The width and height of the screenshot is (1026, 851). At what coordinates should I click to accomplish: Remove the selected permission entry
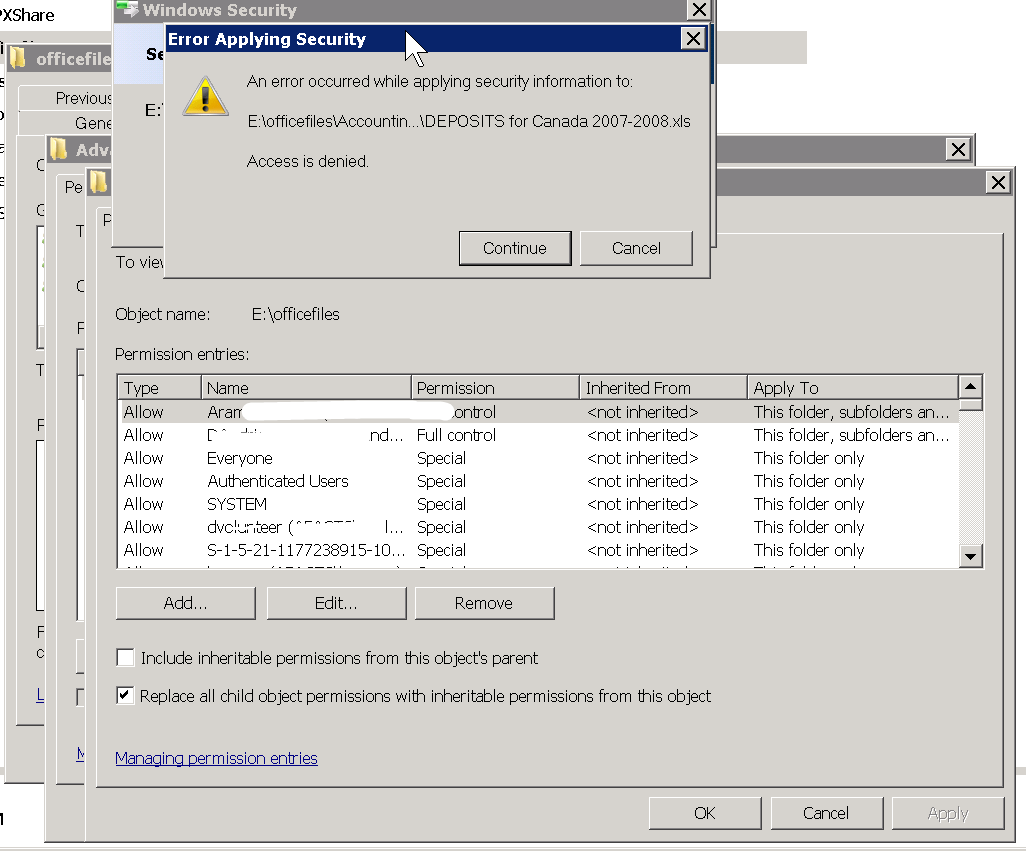click(484, 603)
